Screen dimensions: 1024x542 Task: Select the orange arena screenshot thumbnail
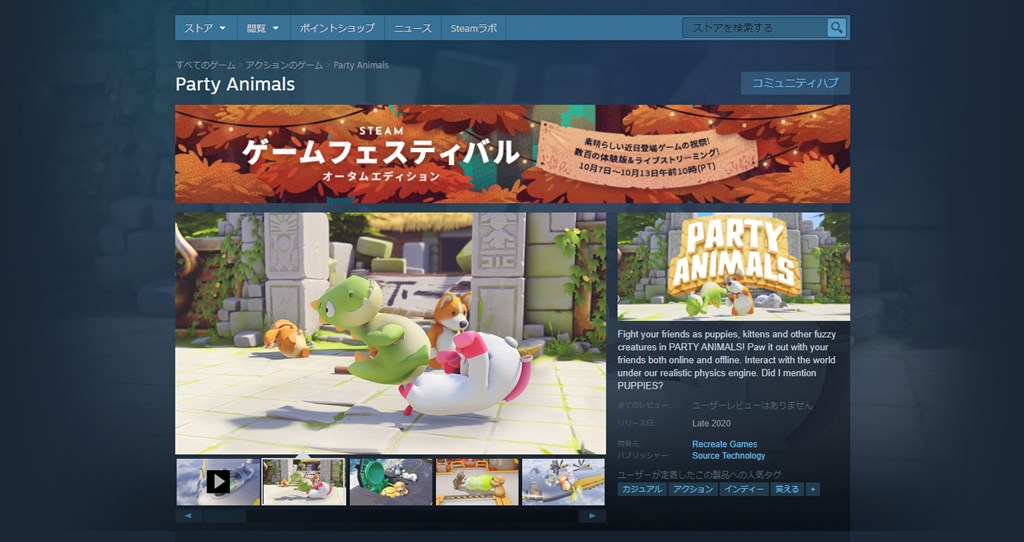coord(477,482)
